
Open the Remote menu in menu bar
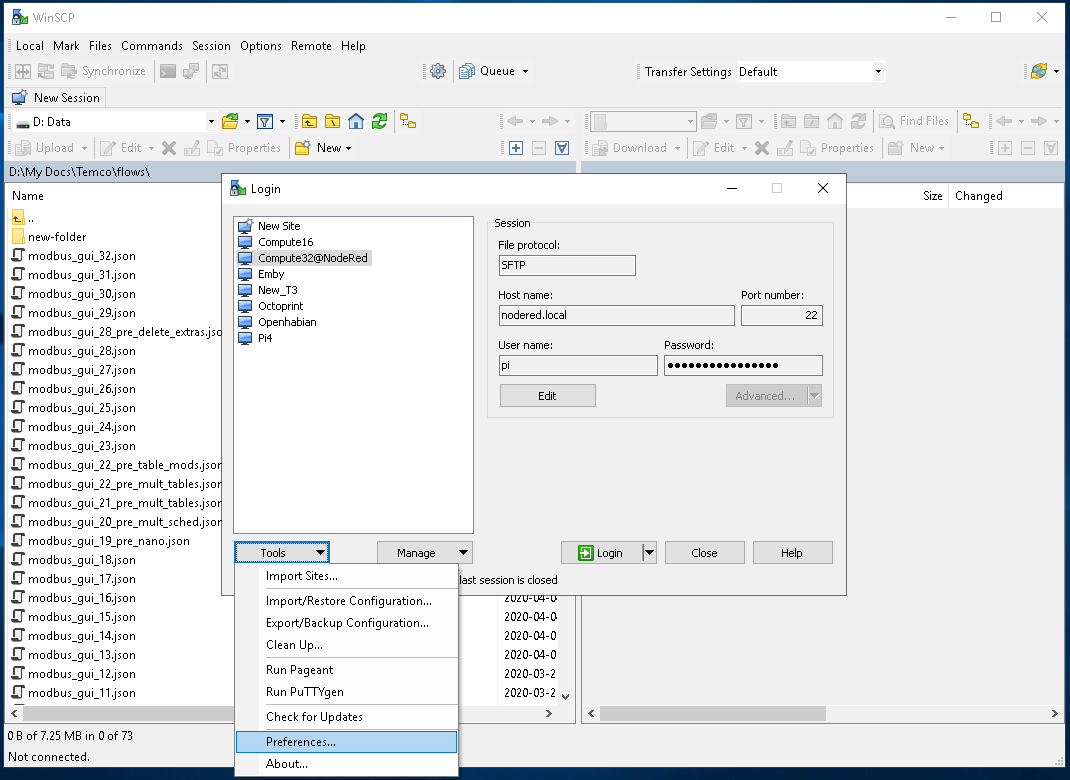pyautogui.click(x=311, y=46)
